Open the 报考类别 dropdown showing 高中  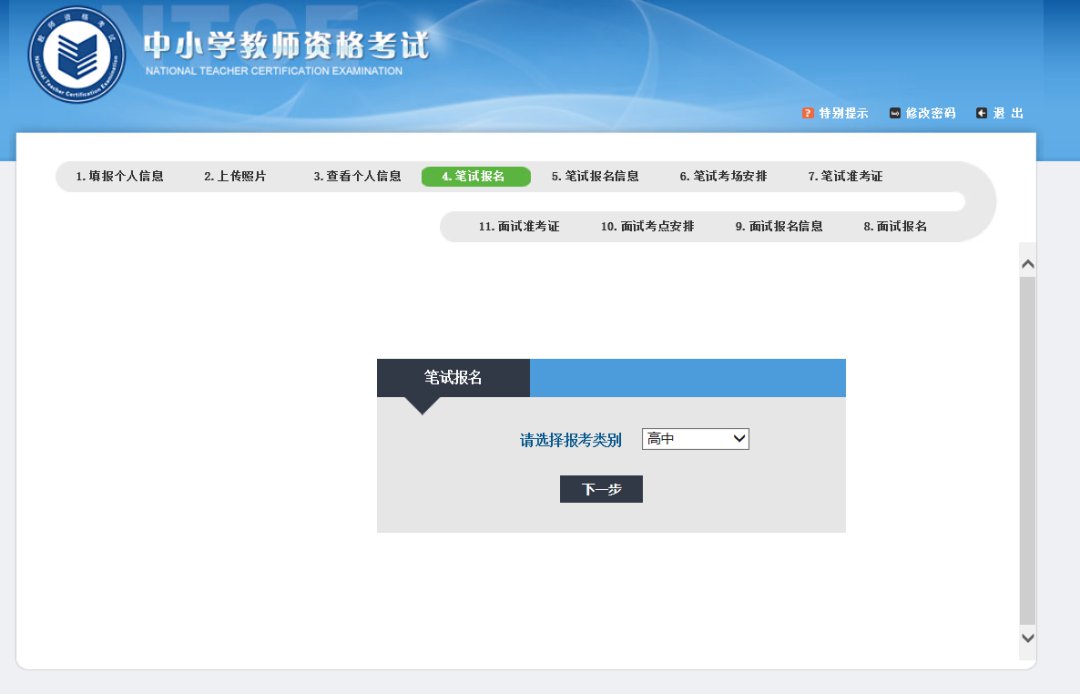tap(696, 439)
